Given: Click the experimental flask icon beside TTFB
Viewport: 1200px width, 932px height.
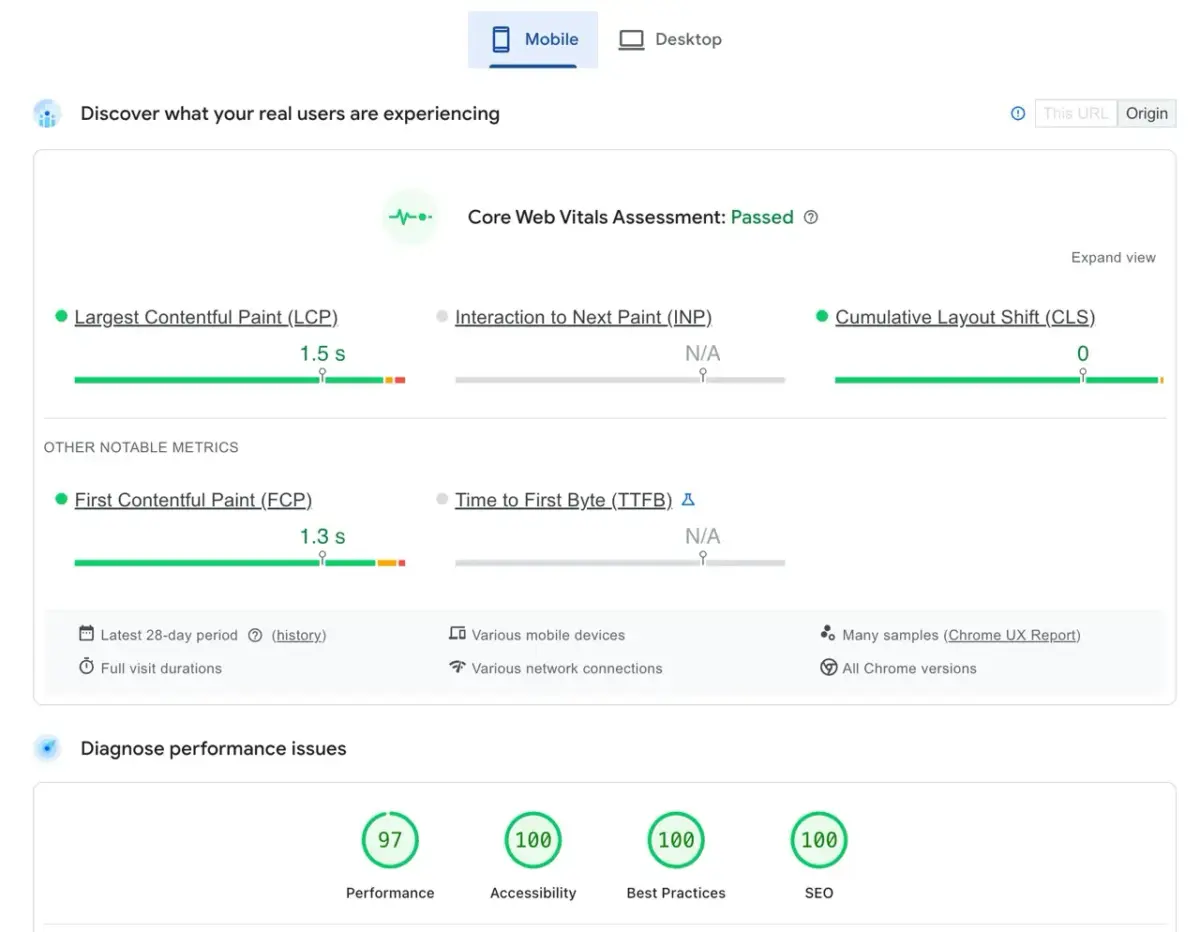Looking at the screenshot, I should [x=688, y=499].
